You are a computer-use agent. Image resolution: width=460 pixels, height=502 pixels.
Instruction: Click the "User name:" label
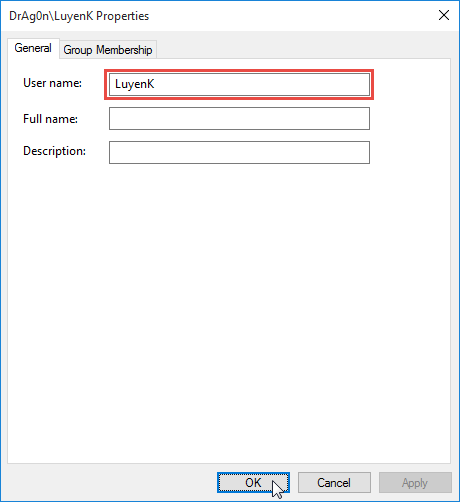(52, 83)
